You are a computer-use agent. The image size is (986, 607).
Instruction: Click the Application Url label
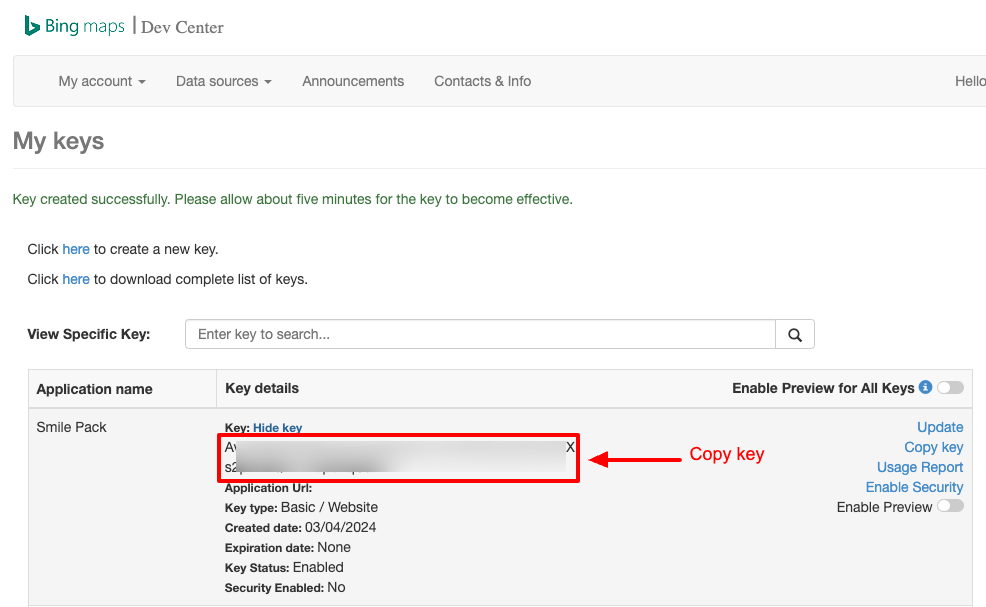pos(269,488)
